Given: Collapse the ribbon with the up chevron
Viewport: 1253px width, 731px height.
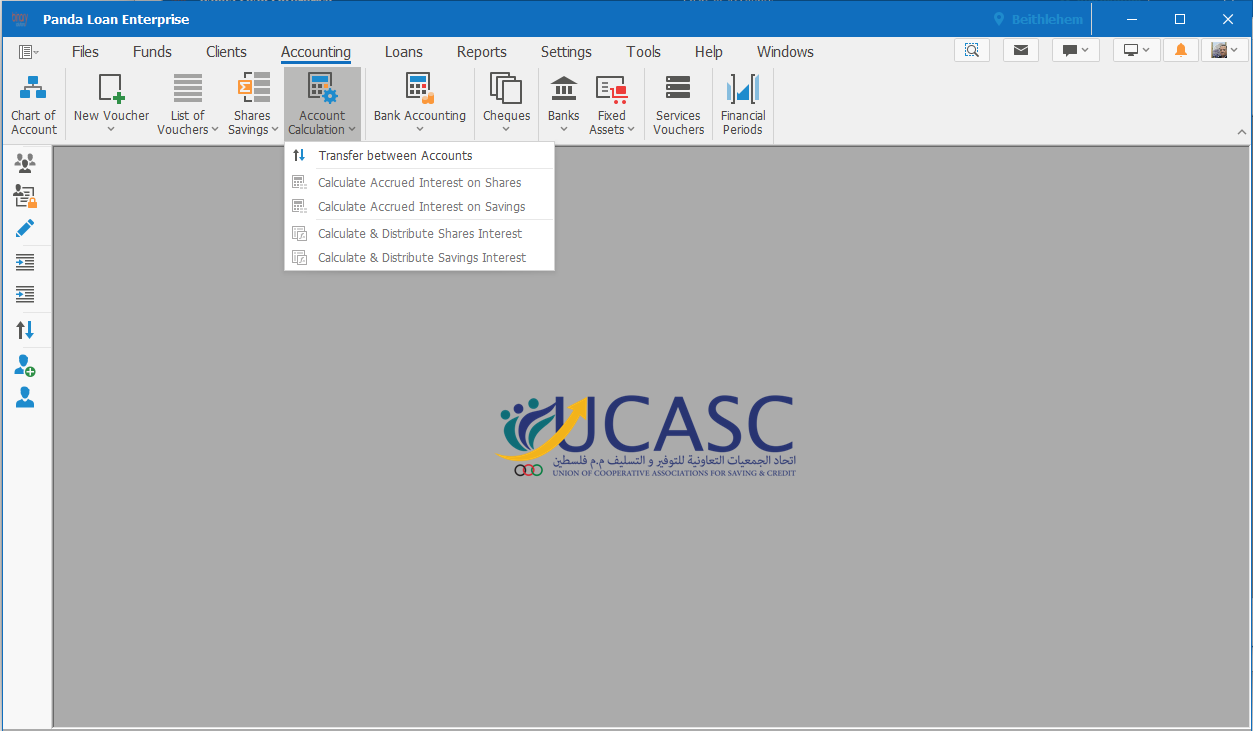Looking at the screenshot, I should (1242, 132).
